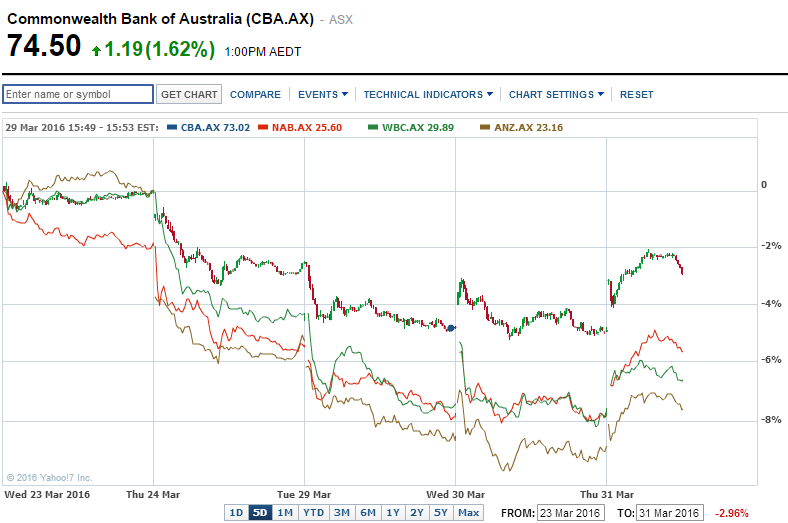Open the COMPARE option
Viewport: 788px width, 523px height.
[x=255, y=94]
